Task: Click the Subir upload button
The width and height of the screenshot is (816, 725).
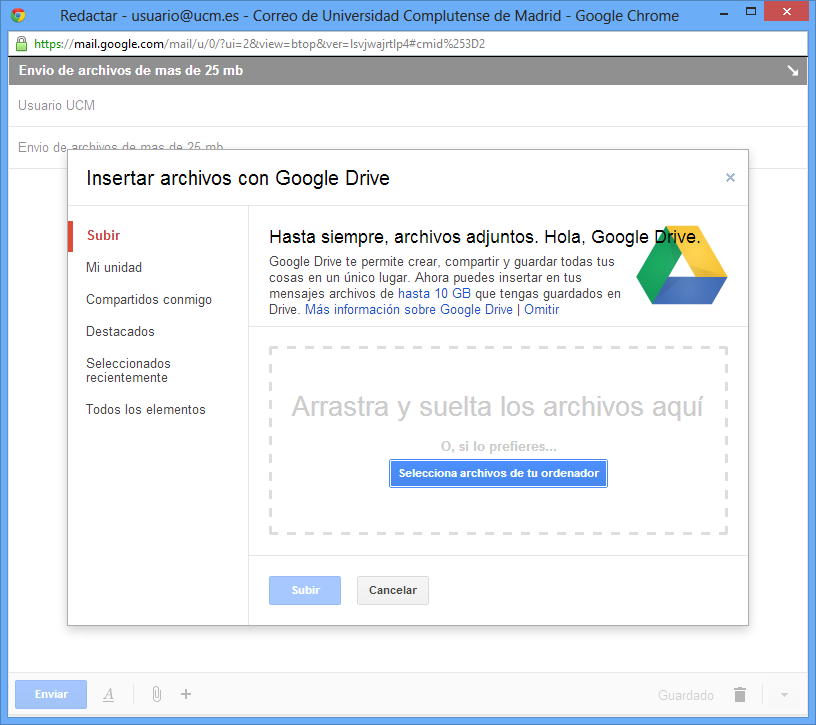Action: point(305,590)
